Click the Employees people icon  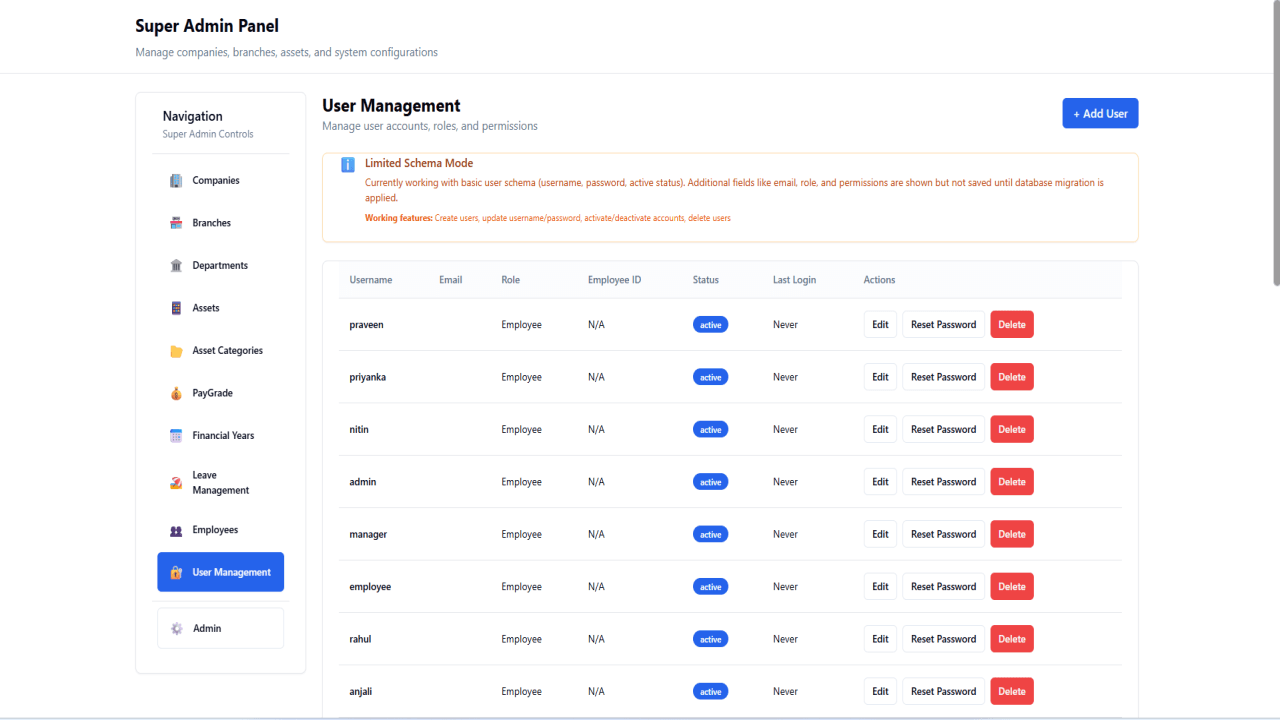[176, 530]
